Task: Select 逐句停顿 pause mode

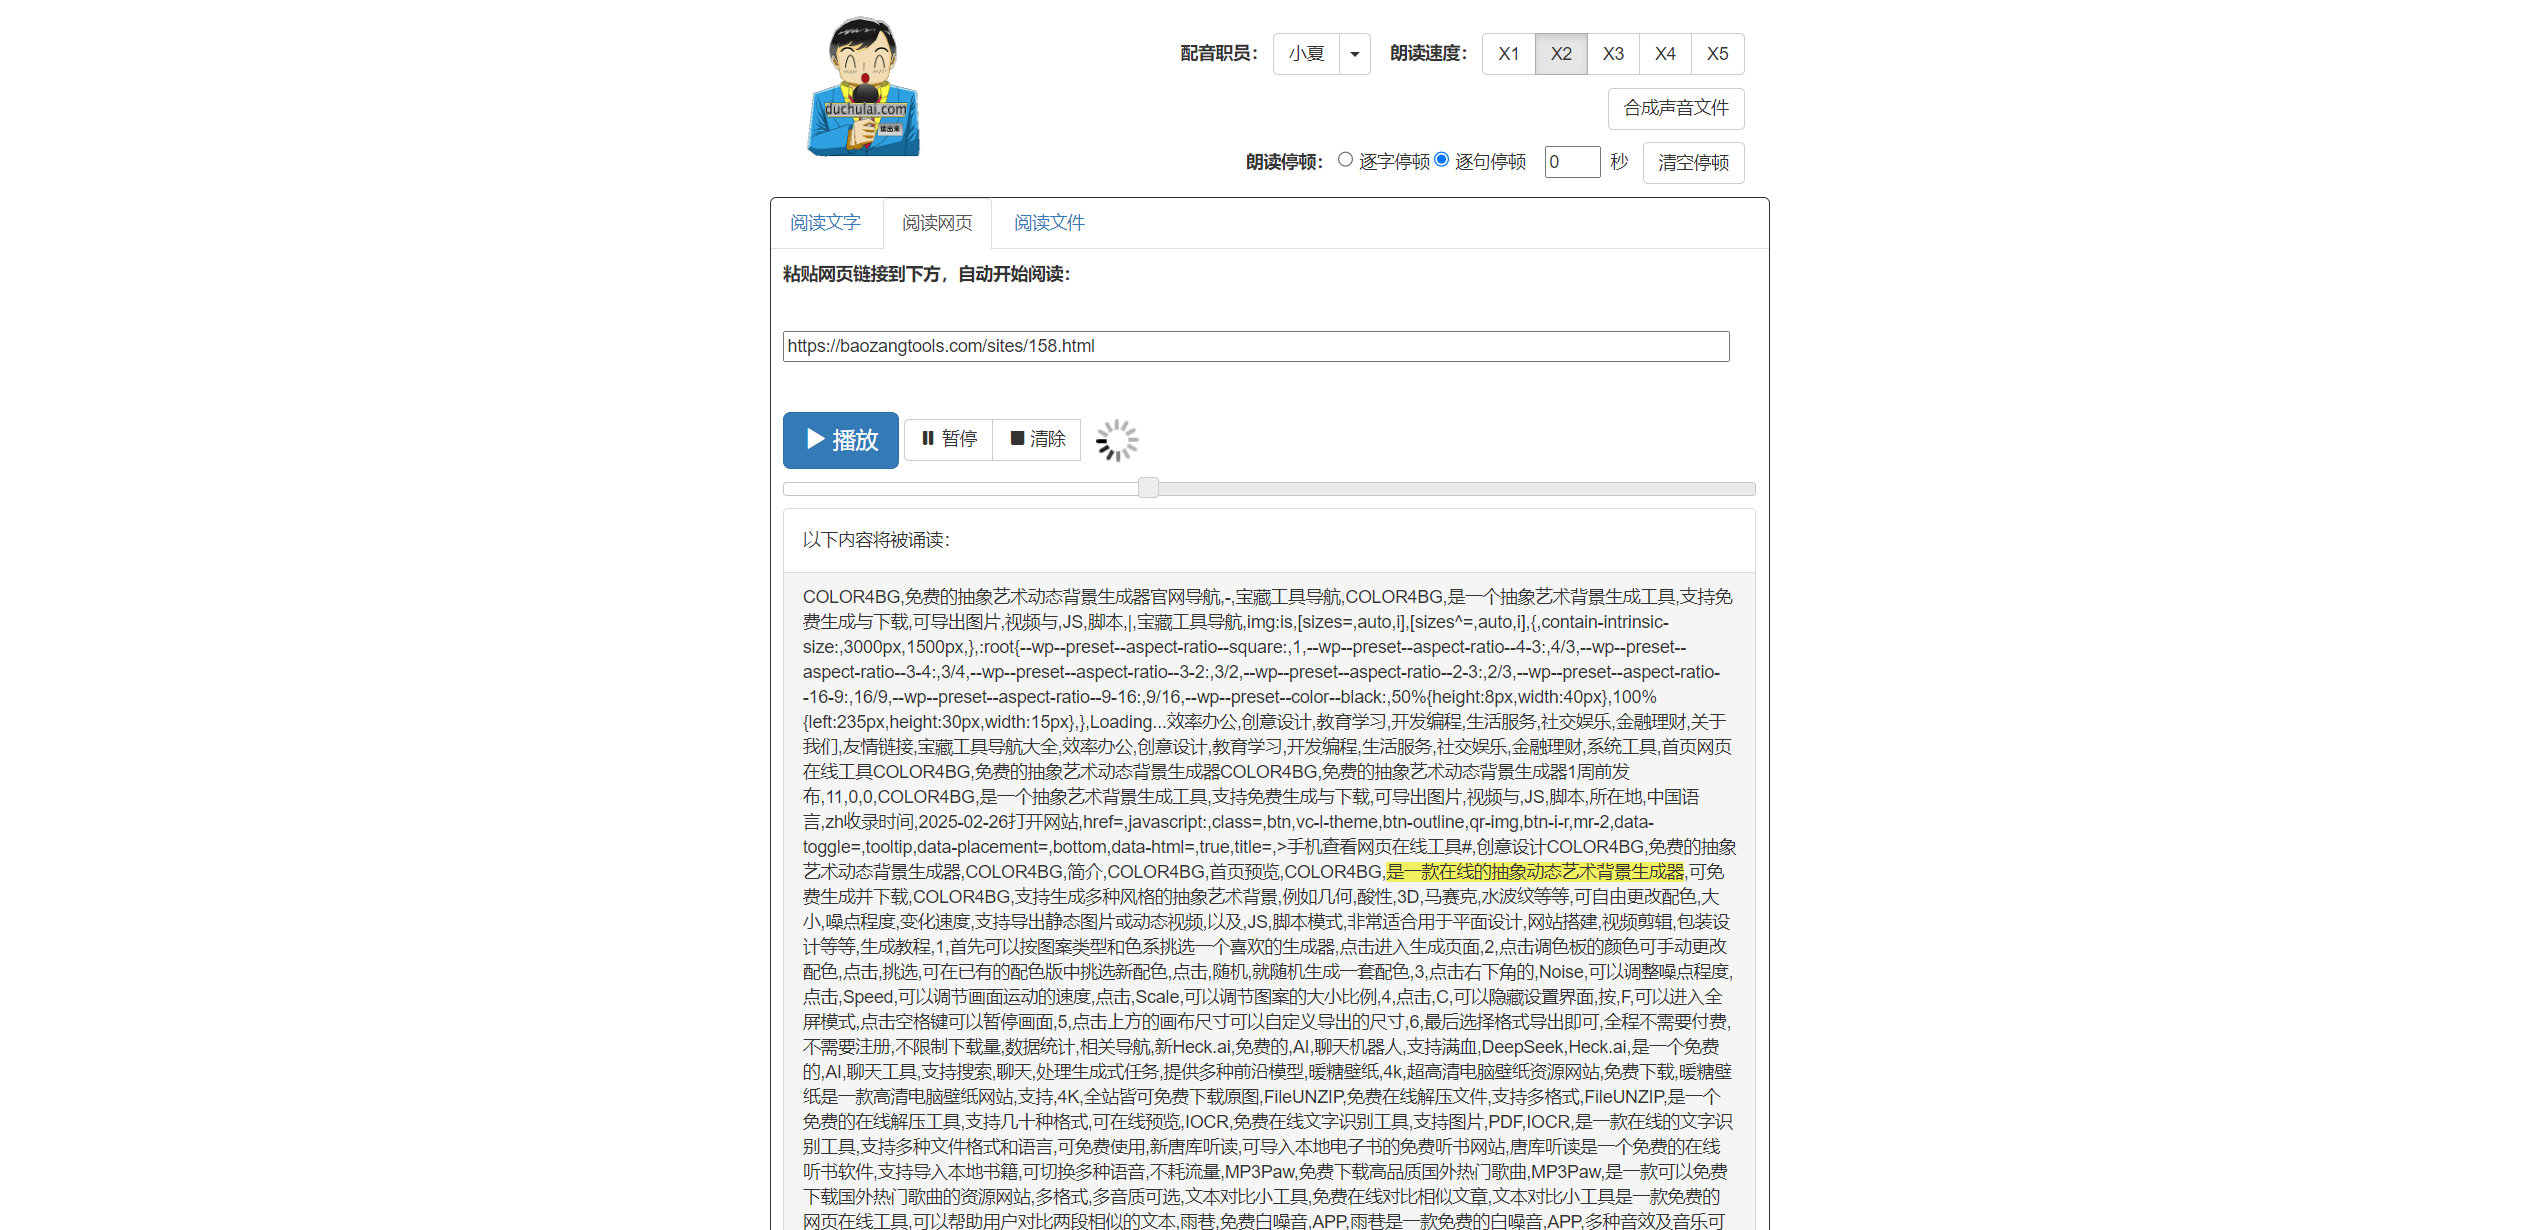Action: coord(1440,159)
